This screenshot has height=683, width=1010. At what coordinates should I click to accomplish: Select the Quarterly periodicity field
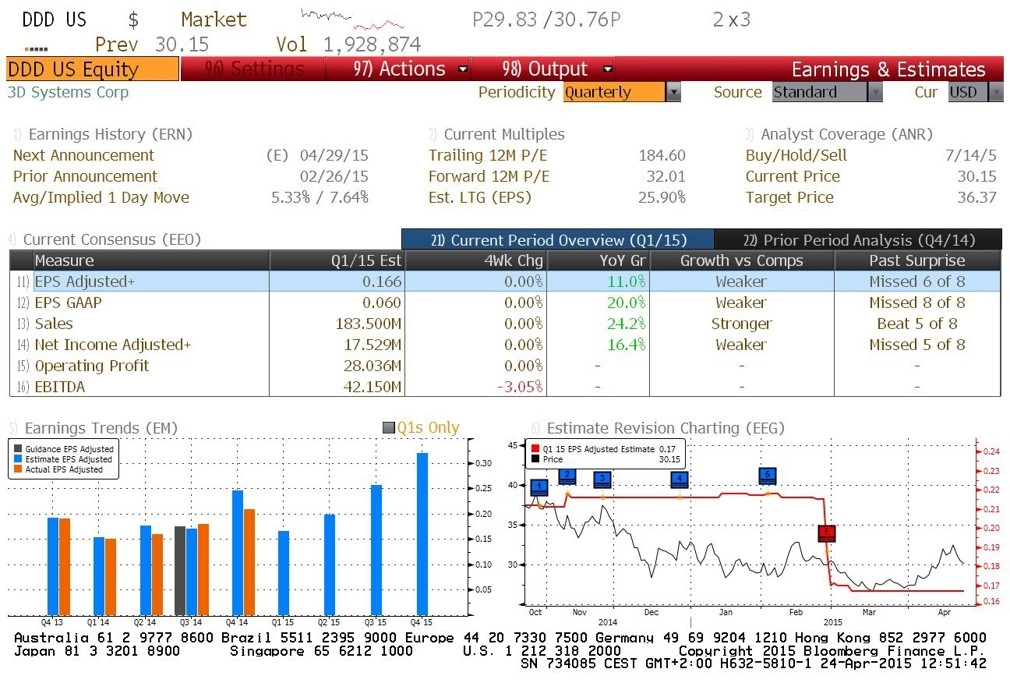[x=615, y=92]
